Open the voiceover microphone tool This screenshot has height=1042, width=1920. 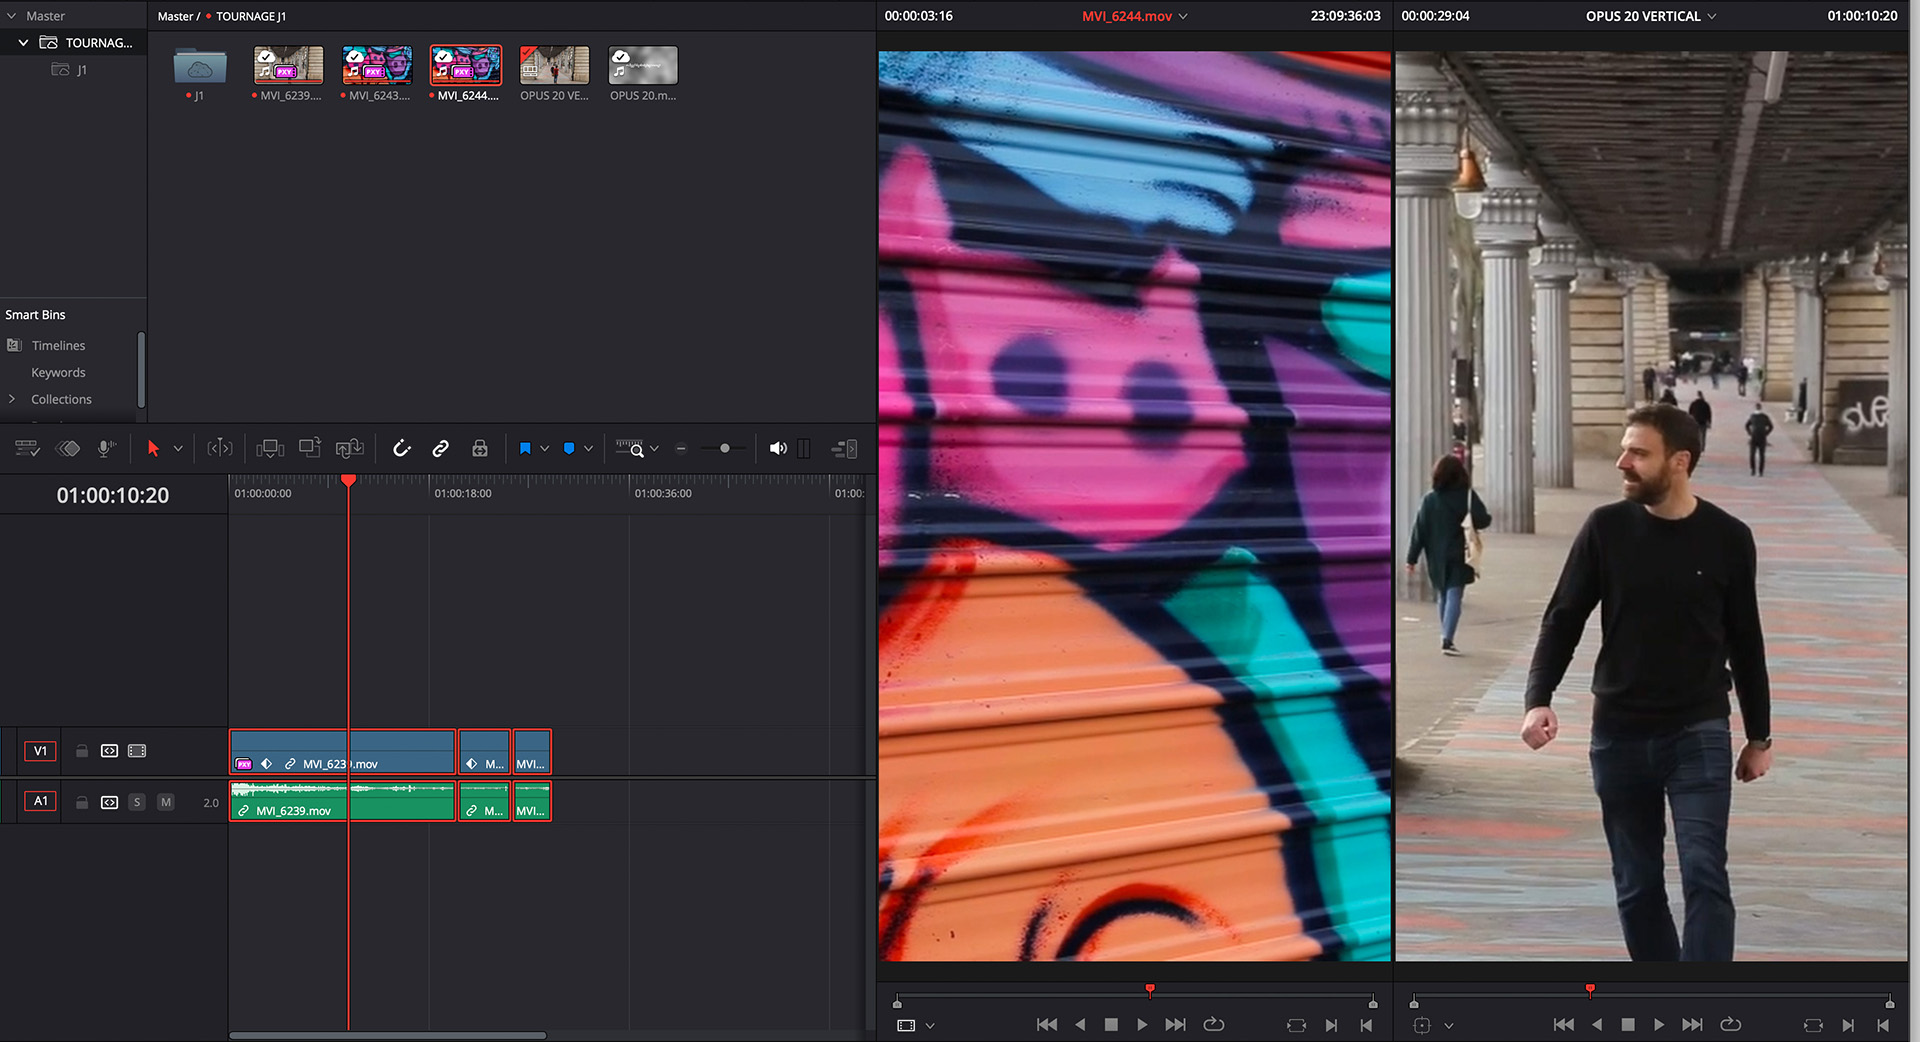tap(106, 449)
